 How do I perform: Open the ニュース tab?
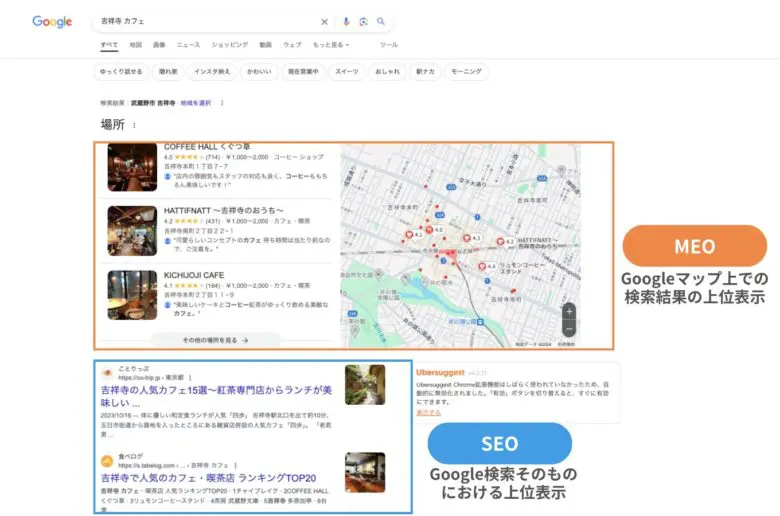click(x=189, y=45)
